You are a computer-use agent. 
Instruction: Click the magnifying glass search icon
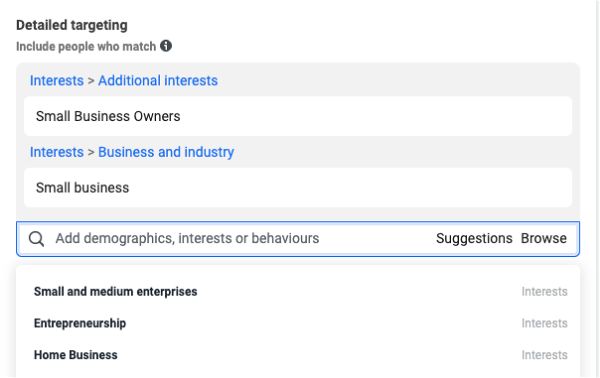[36, 239]
